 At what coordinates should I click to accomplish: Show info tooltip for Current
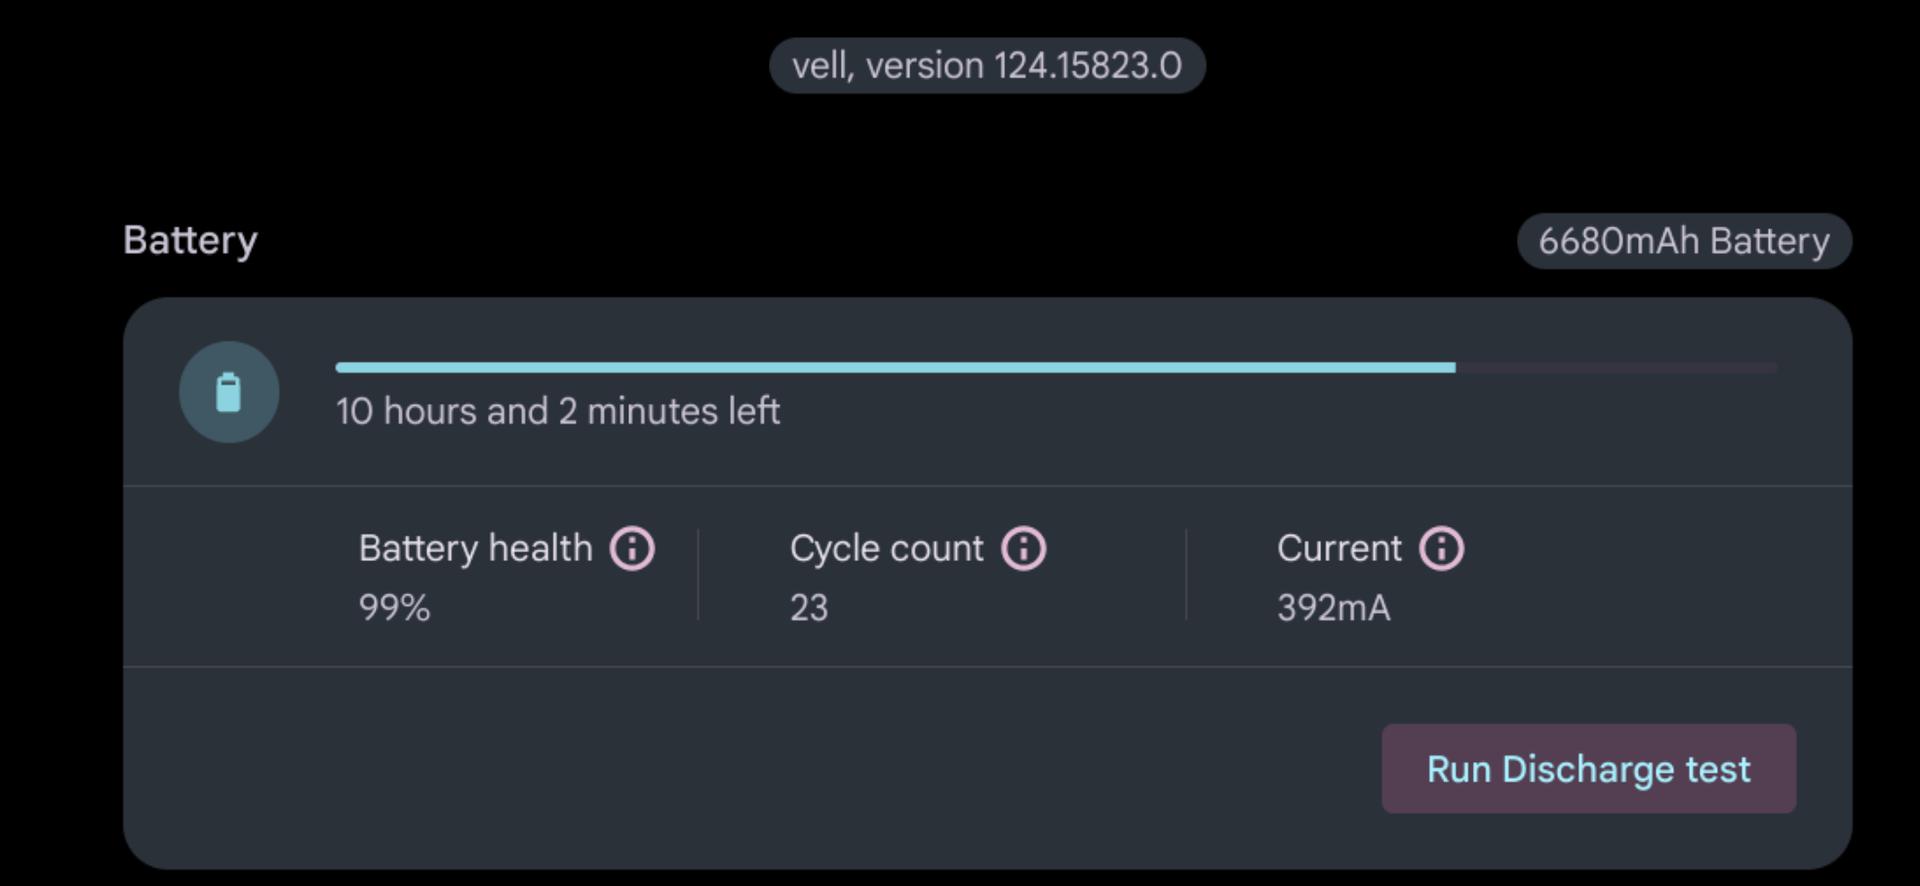(1441, 548)
